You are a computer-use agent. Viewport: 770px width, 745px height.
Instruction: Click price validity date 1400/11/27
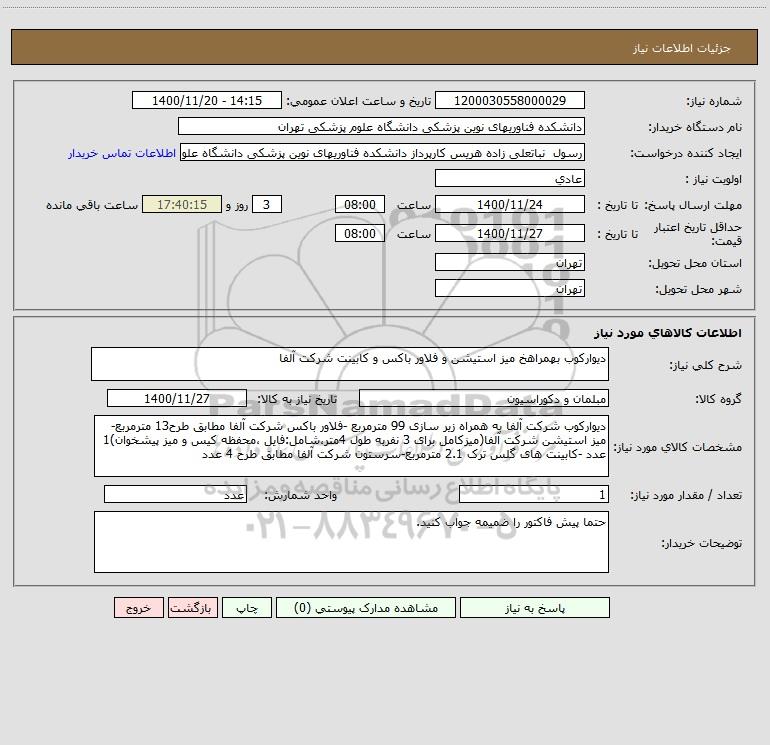click(510, 233)
